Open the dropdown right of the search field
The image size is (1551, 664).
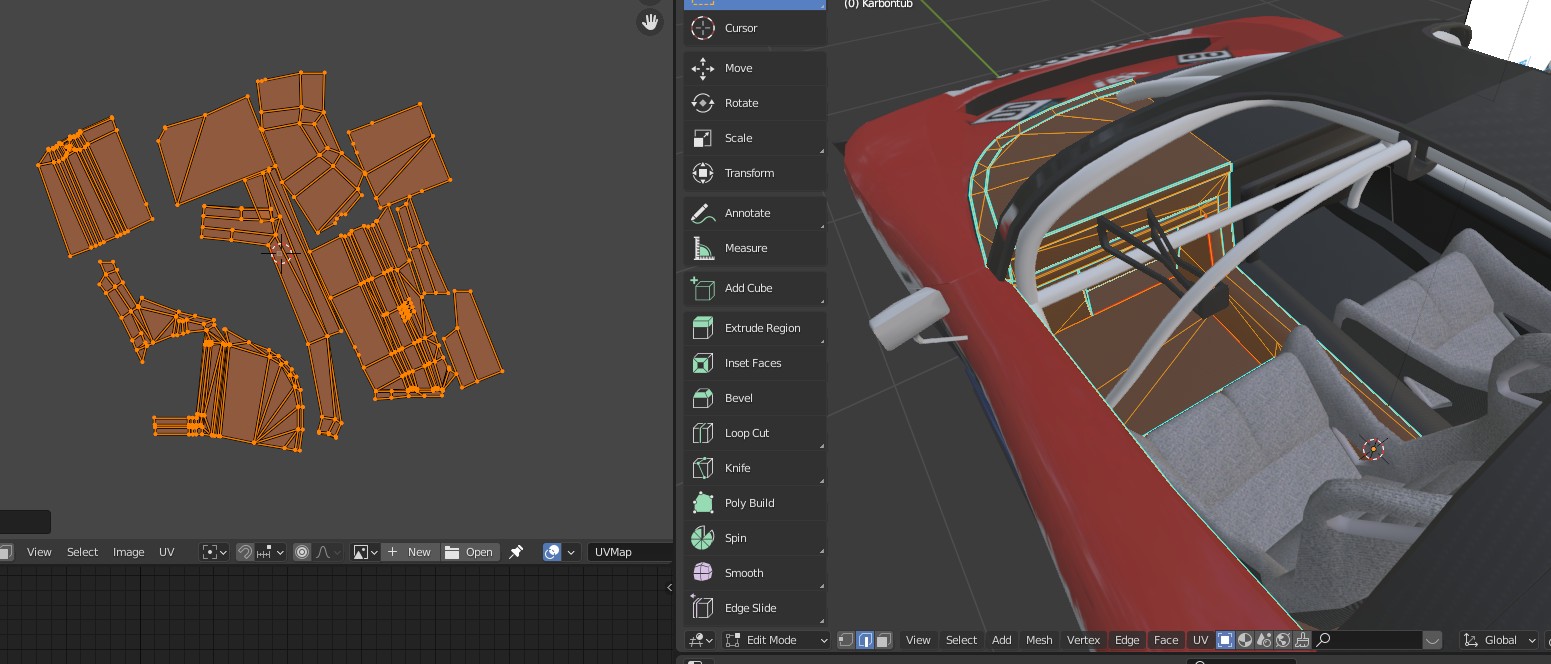[1432, 640]
